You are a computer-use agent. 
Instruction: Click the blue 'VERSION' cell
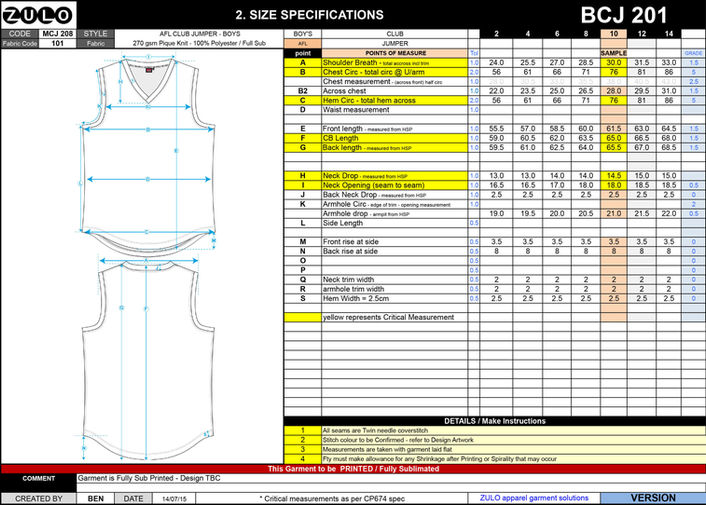(x=653, y=498)
